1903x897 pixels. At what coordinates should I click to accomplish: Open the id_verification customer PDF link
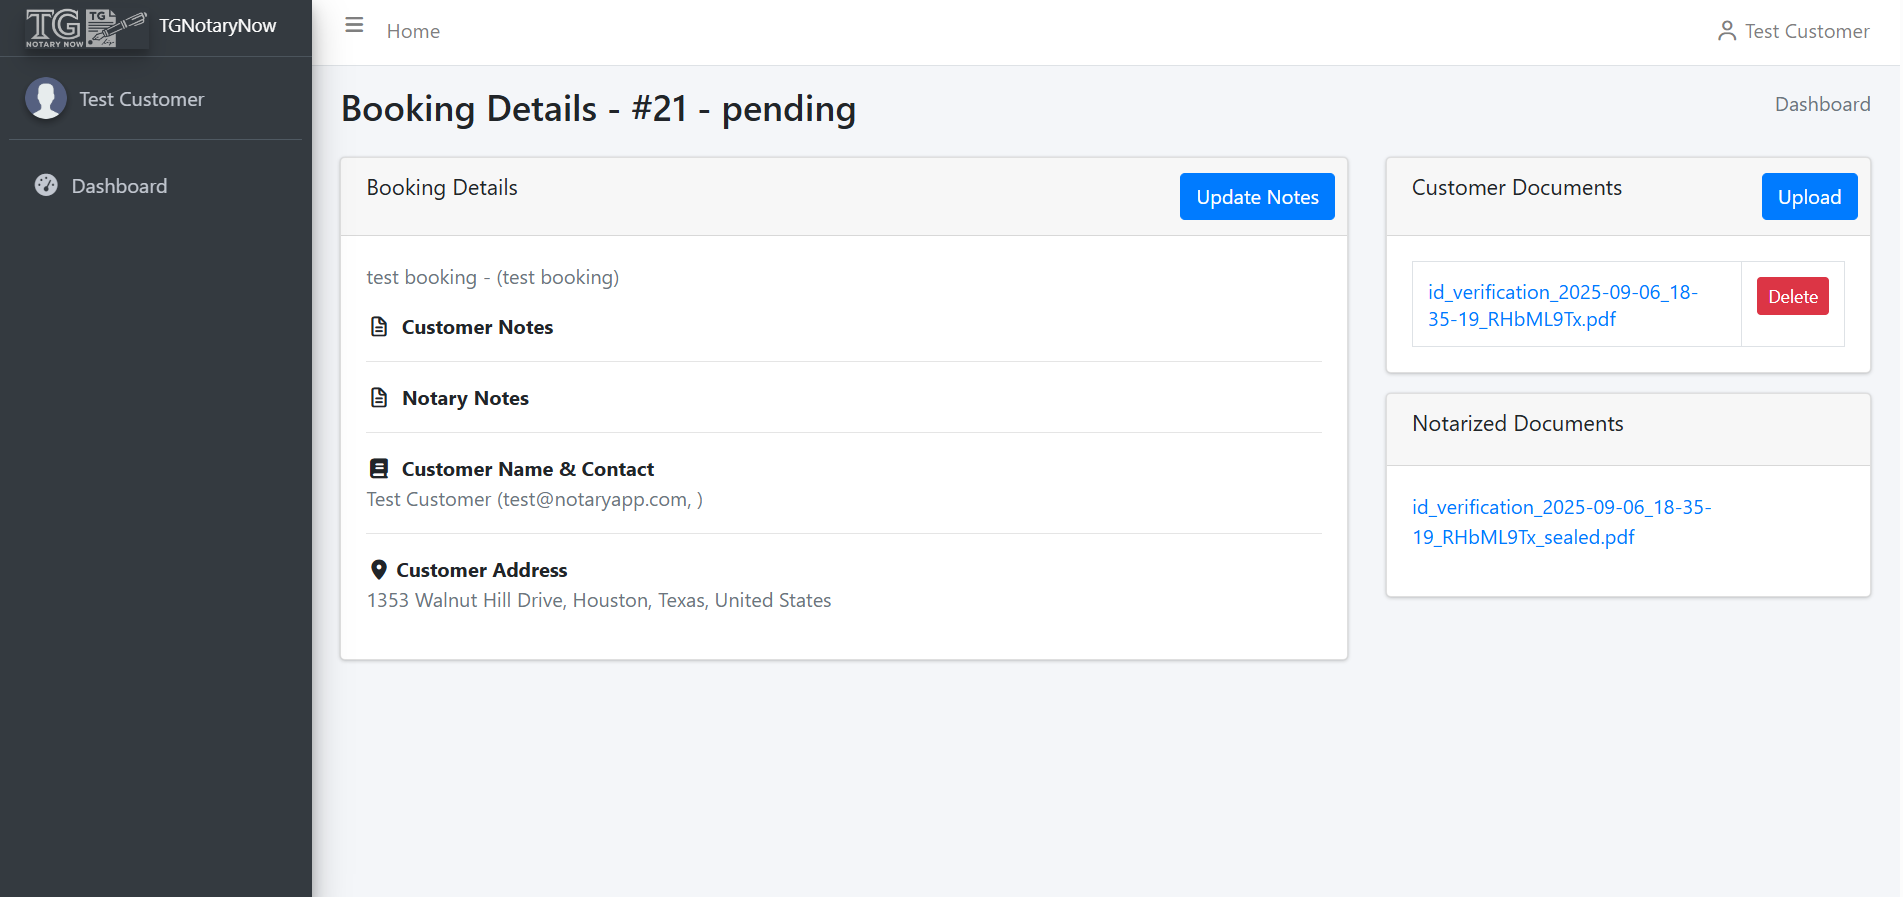click(1562, 305)
